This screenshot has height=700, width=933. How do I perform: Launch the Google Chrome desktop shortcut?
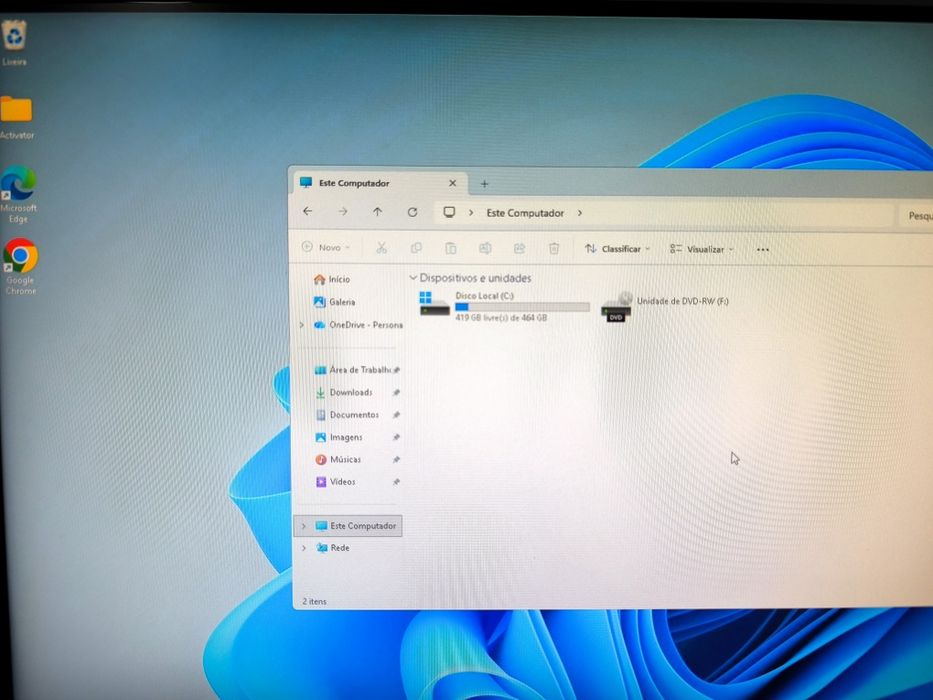coord(20,267)
